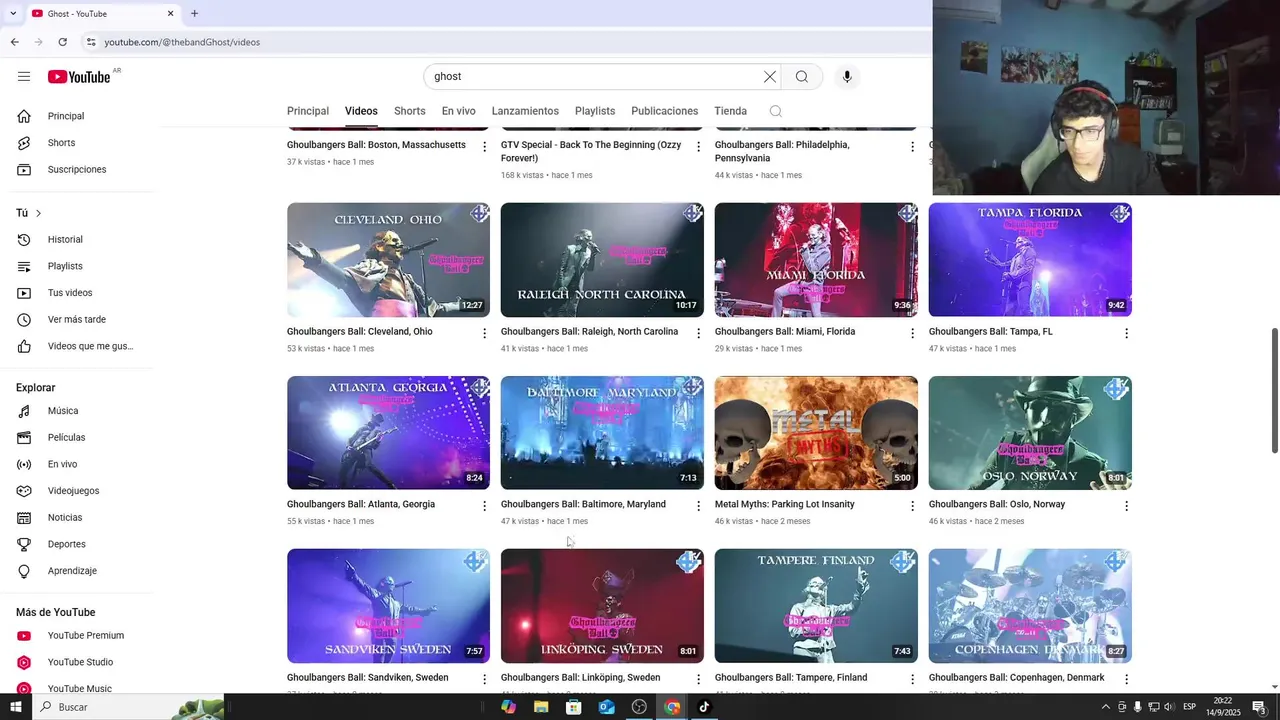Screen dimensions: 1280x720
Task: Switch to the Principal channel tab
Action: pyautogui.click(x=308, y=111)
